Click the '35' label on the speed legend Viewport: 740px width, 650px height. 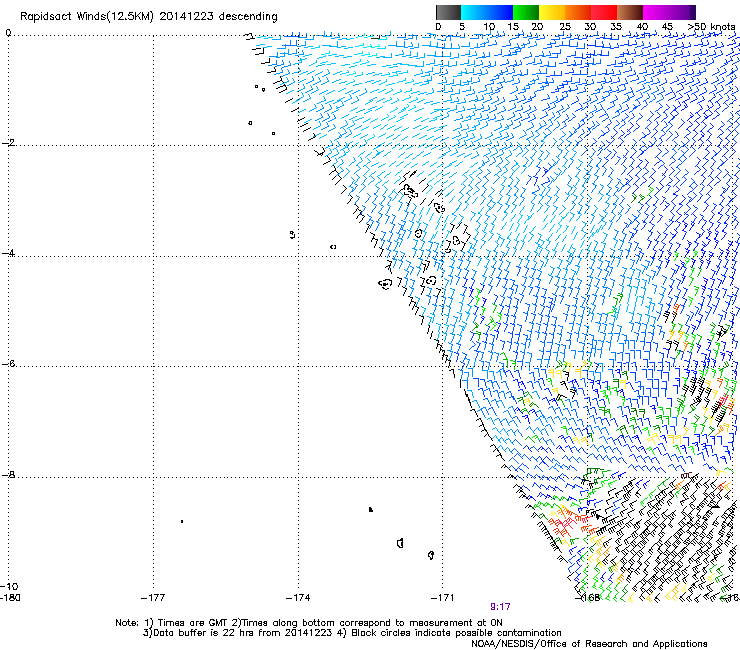(616, 27)
